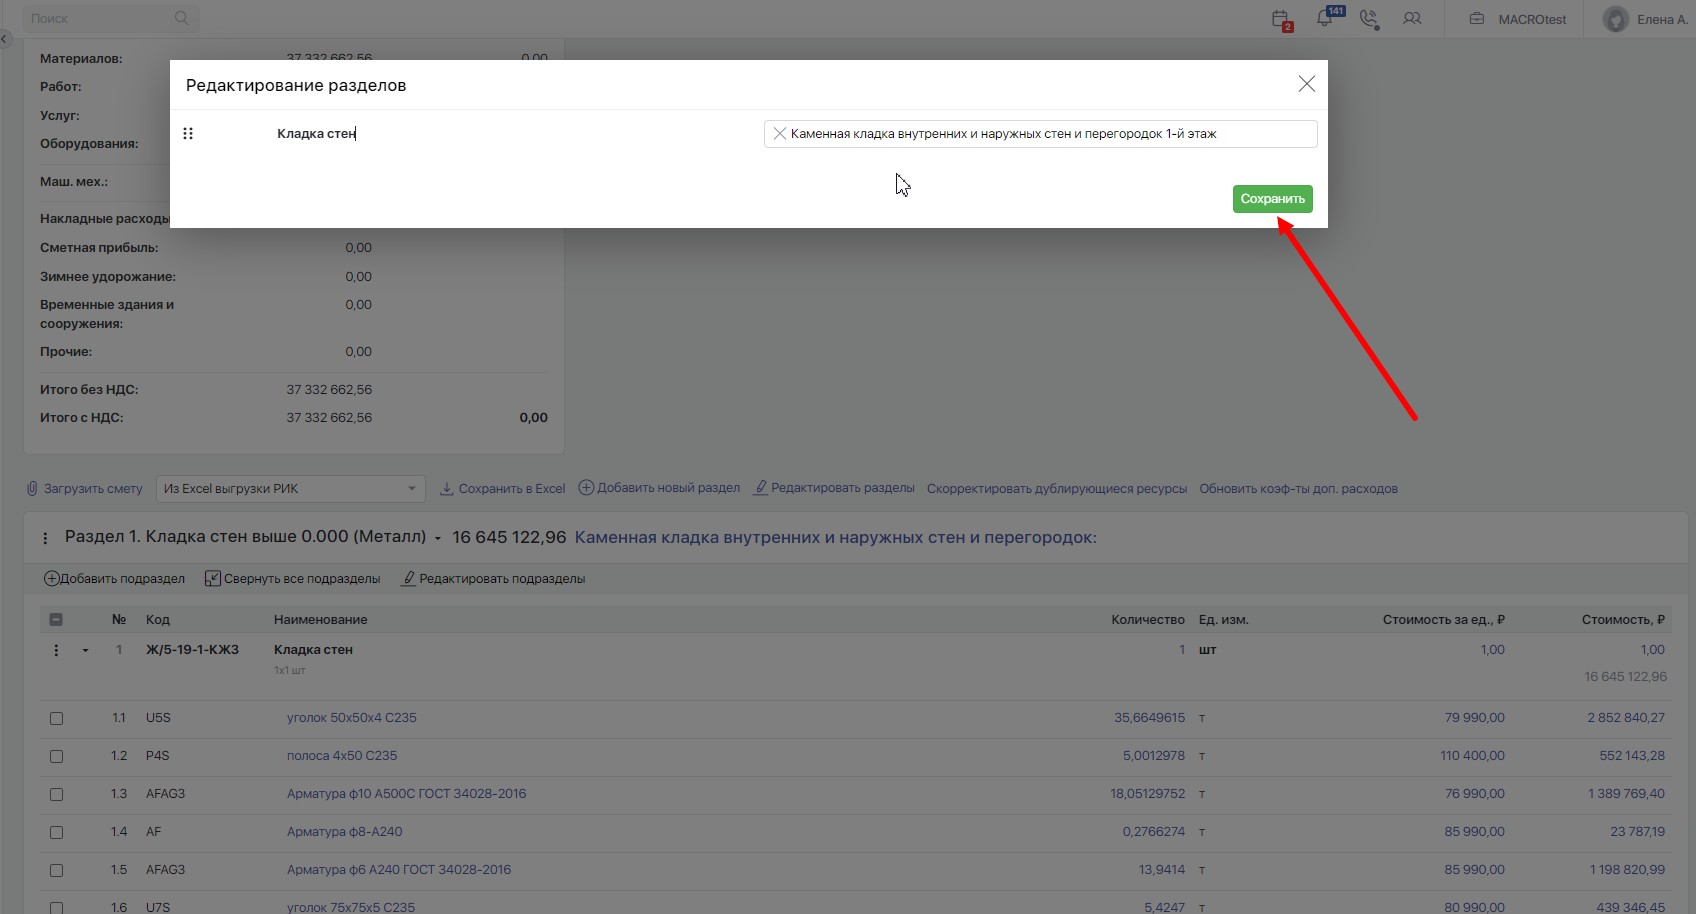Toggle the select-all checkbox in table header

(56, 619)
